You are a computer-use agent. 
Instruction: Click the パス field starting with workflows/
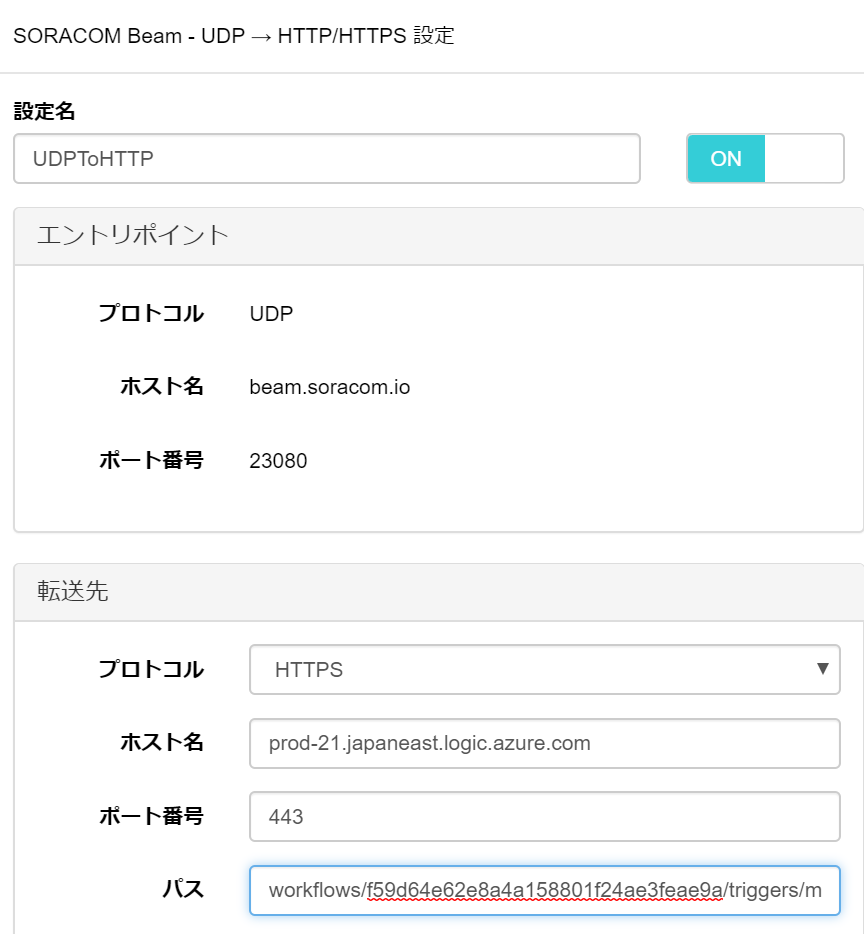[x=544, y=890]
